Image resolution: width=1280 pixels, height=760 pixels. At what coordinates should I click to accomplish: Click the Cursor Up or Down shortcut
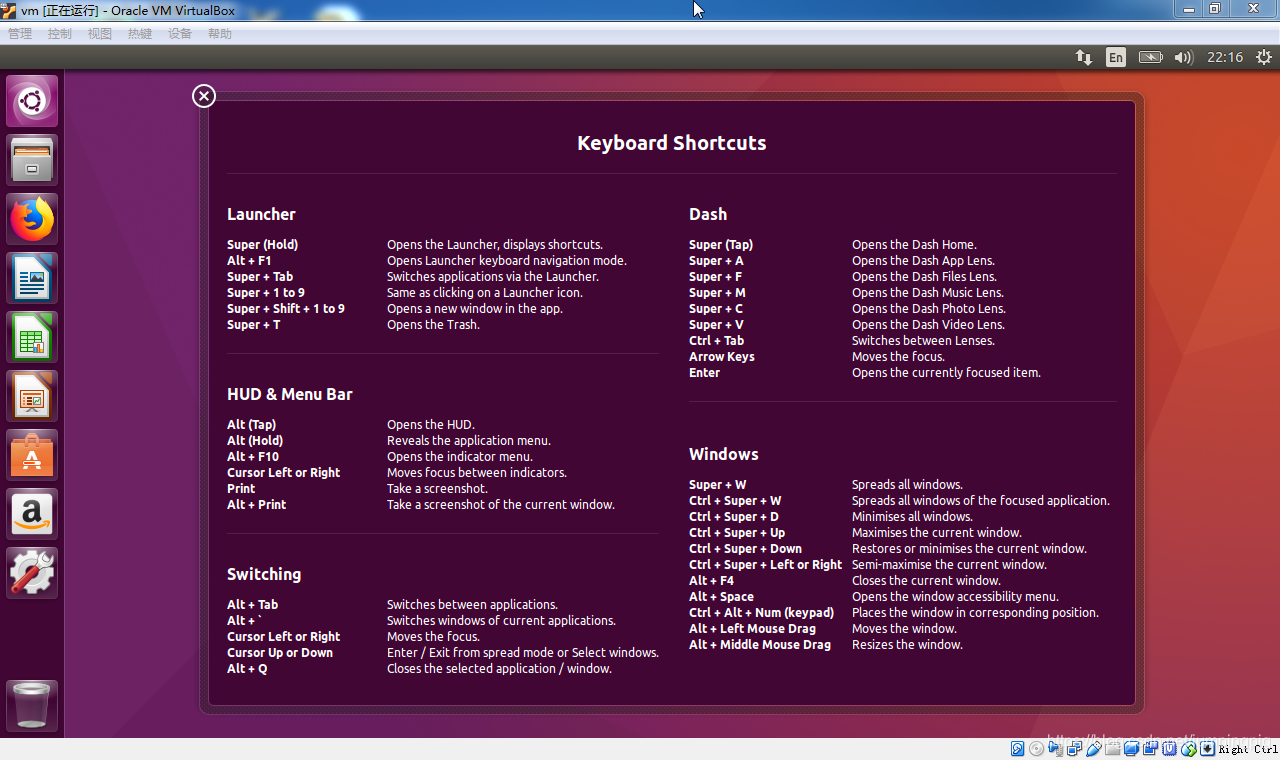pos(280,653)
